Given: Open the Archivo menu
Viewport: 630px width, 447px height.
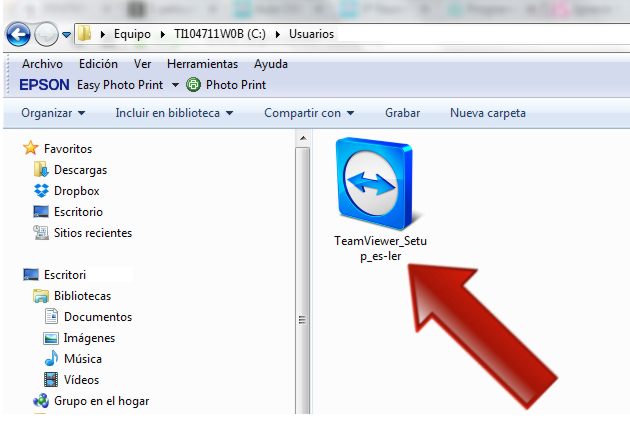Looking at the screenshot, I should (42, 64).
